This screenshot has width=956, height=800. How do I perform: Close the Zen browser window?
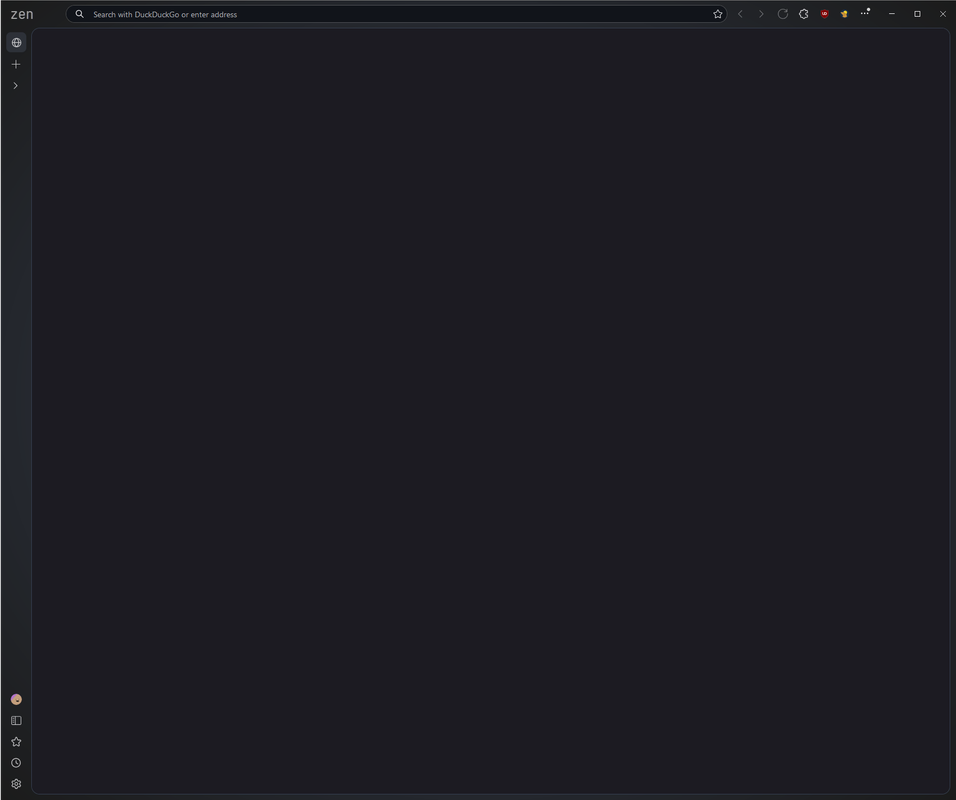point(943,13)
